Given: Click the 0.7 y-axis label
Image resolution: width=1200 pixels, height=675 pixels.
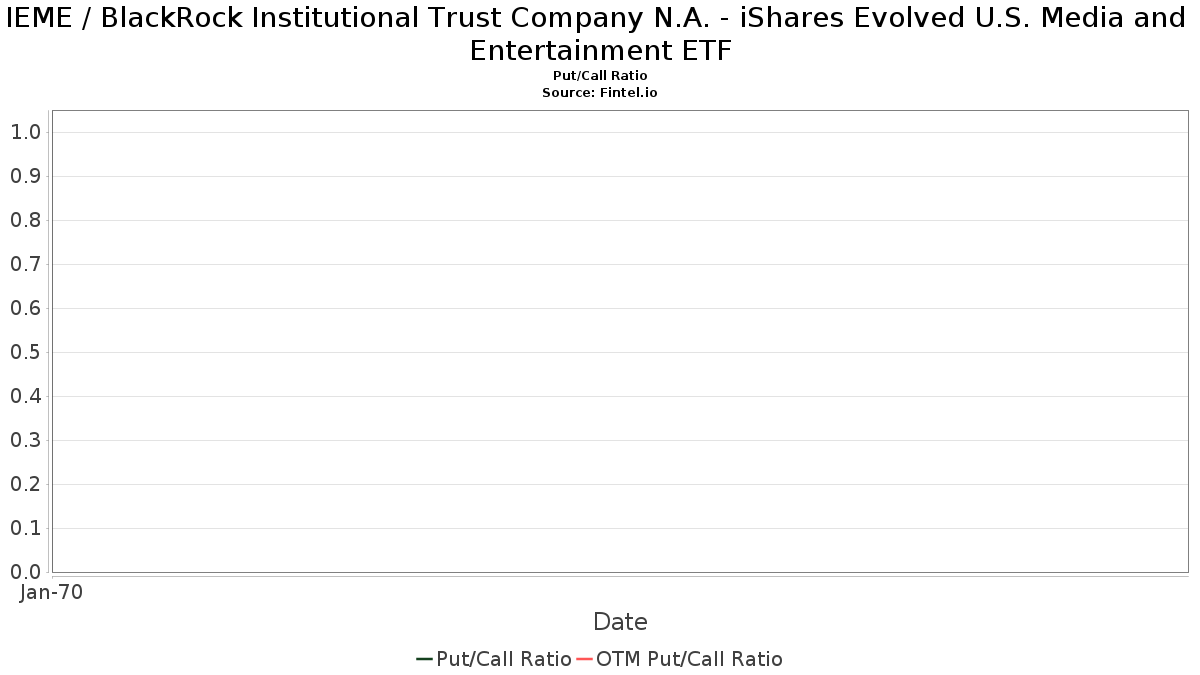Looking at the screenshot, I should pos(26,264).
